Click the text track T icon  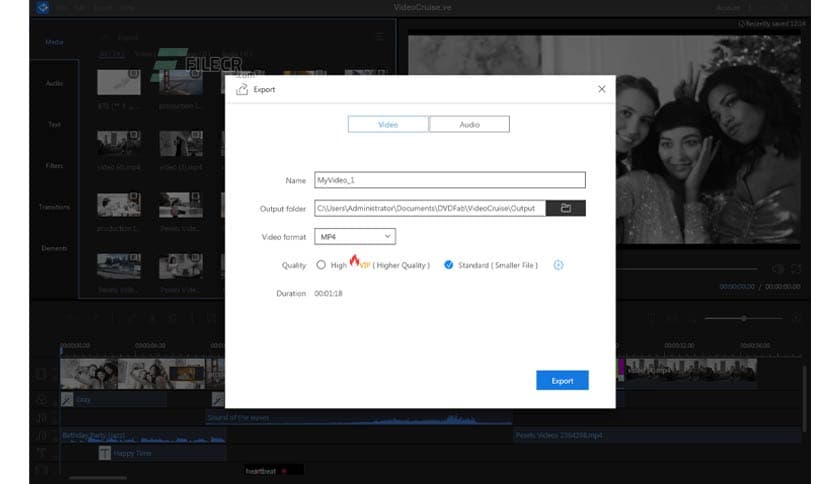point(41,453)
